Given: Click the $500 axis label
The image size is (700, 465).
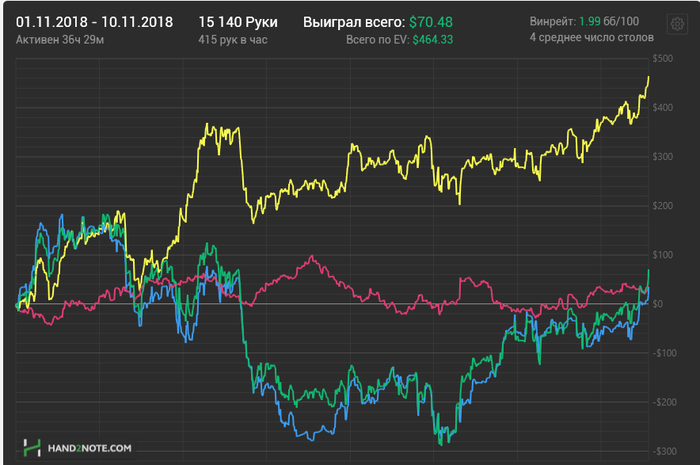Looking at the screenshot, I should [662, 58].
